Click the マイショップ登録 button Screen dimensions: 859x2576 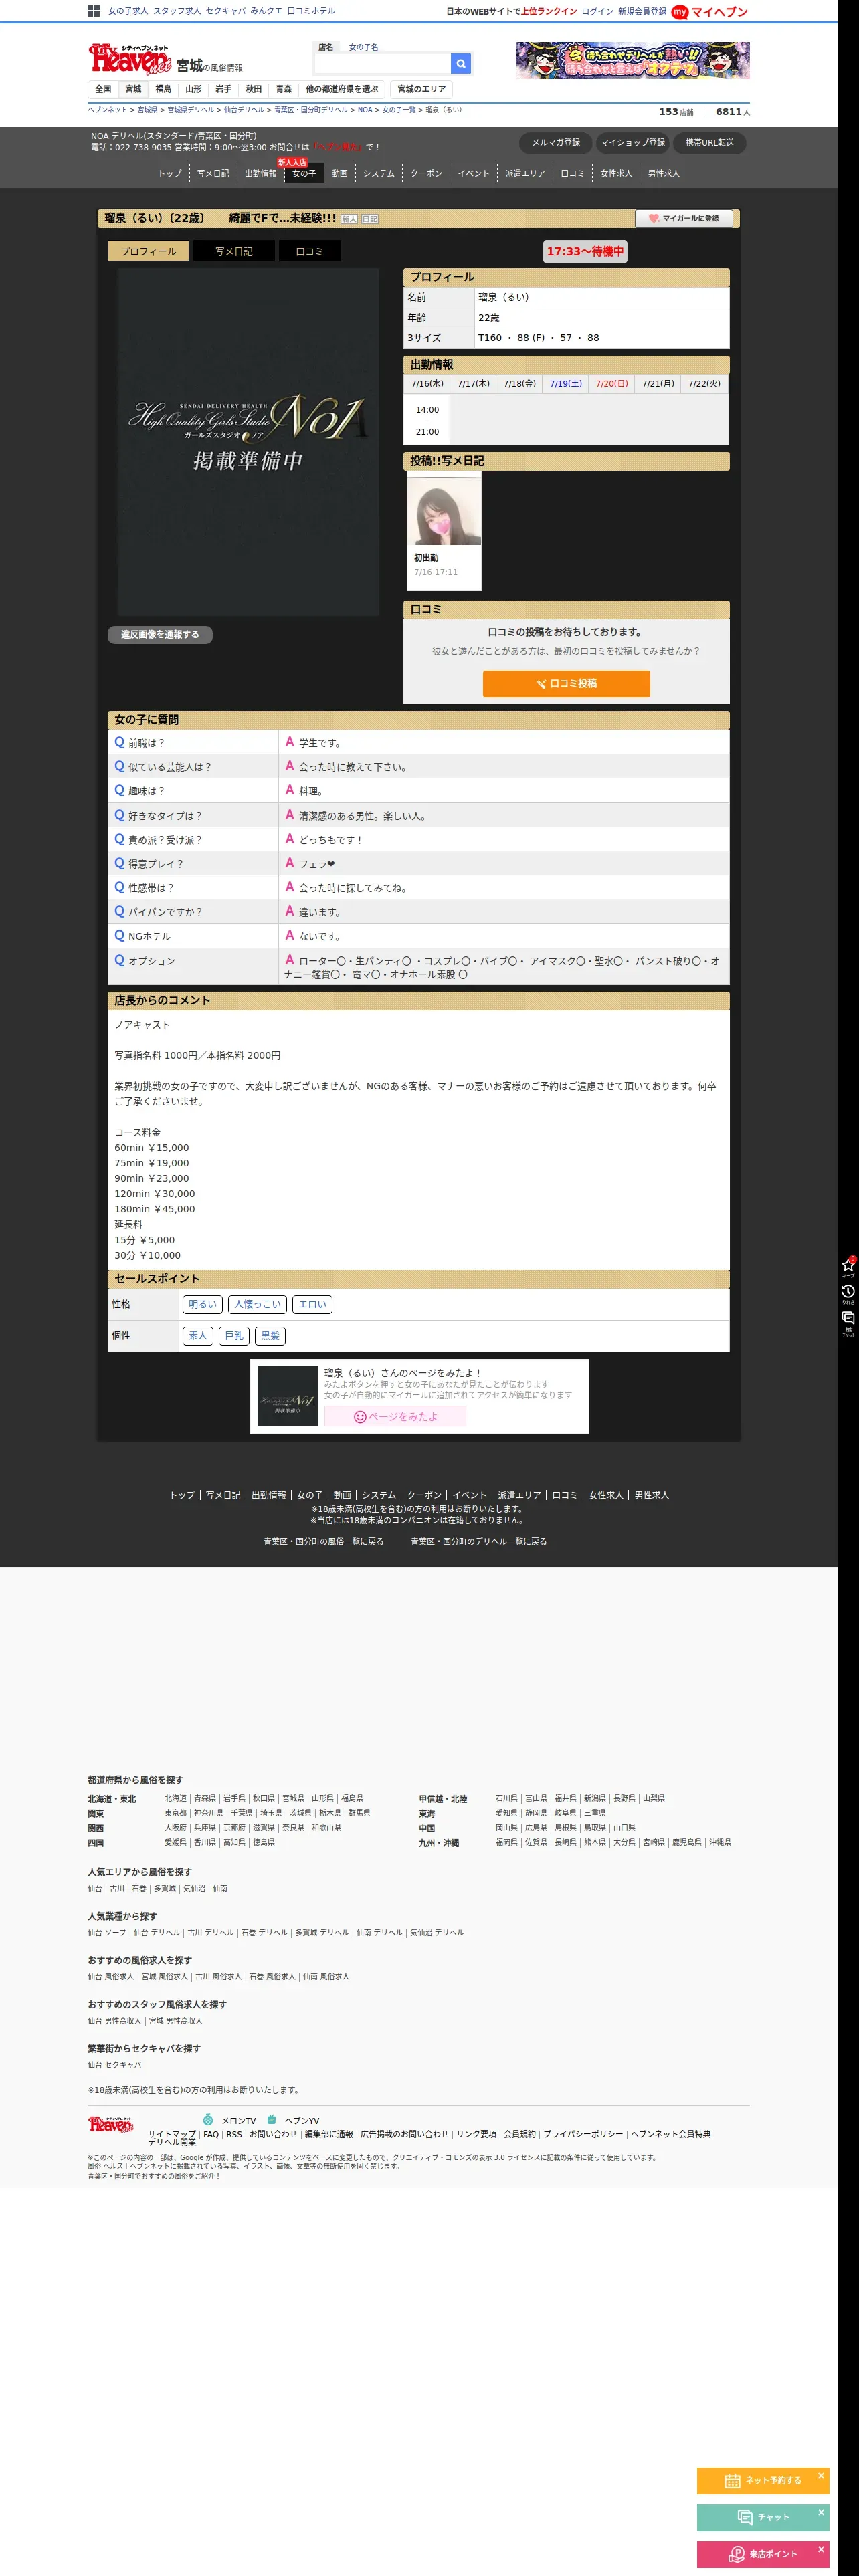pyautogui.click(x=633, y=143)
